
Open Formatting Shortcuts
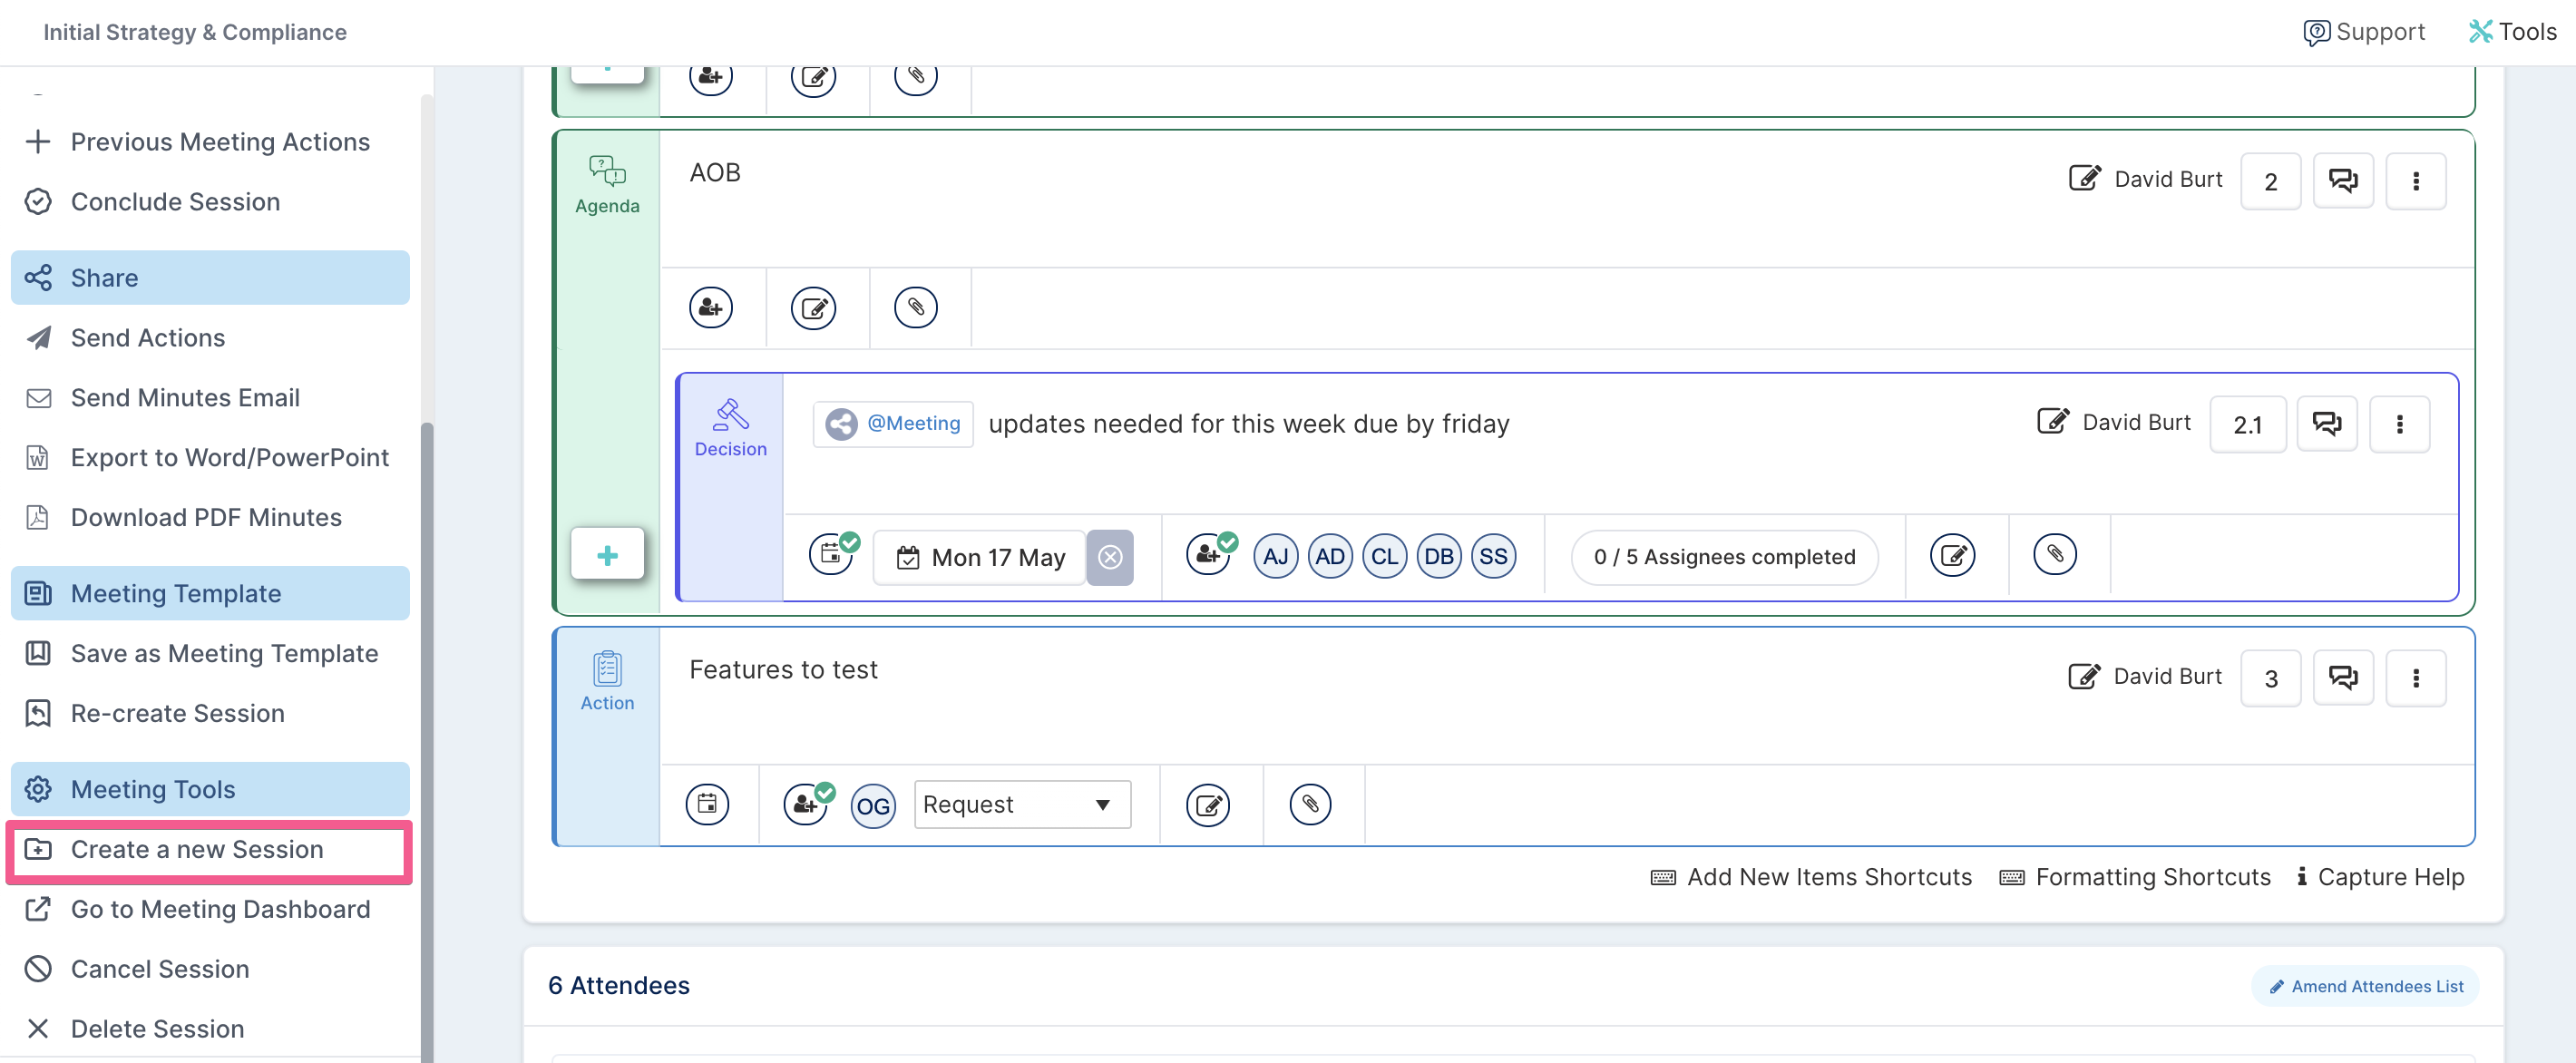coord(2135,877)
